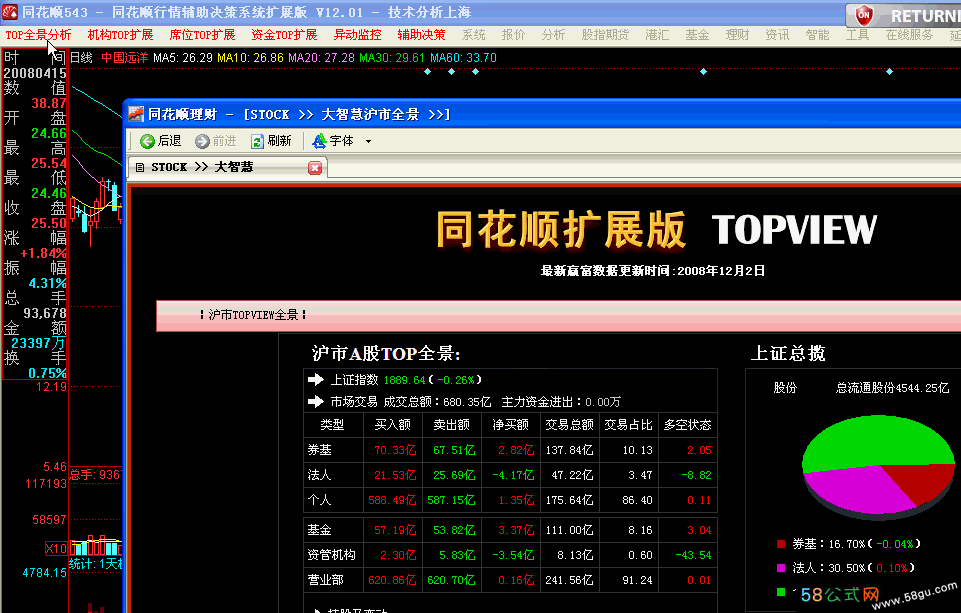Click the 20080415 date in the left panel
Viewport: 961px width, 613px height.
pos(35,73)
